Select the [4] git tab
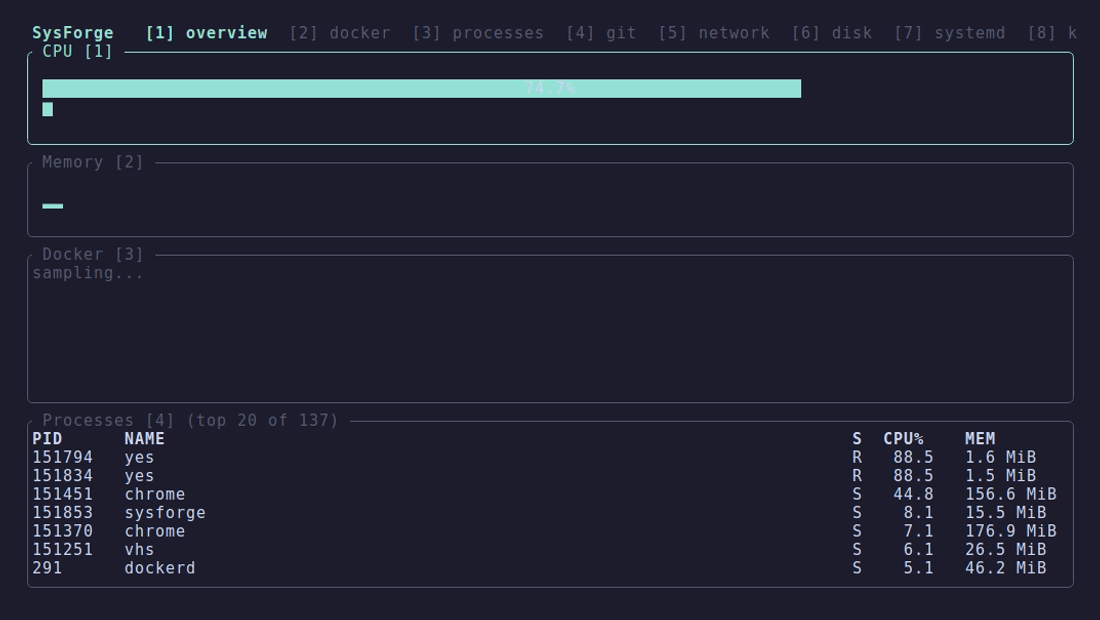The image size is (1100, 620). 601,33
